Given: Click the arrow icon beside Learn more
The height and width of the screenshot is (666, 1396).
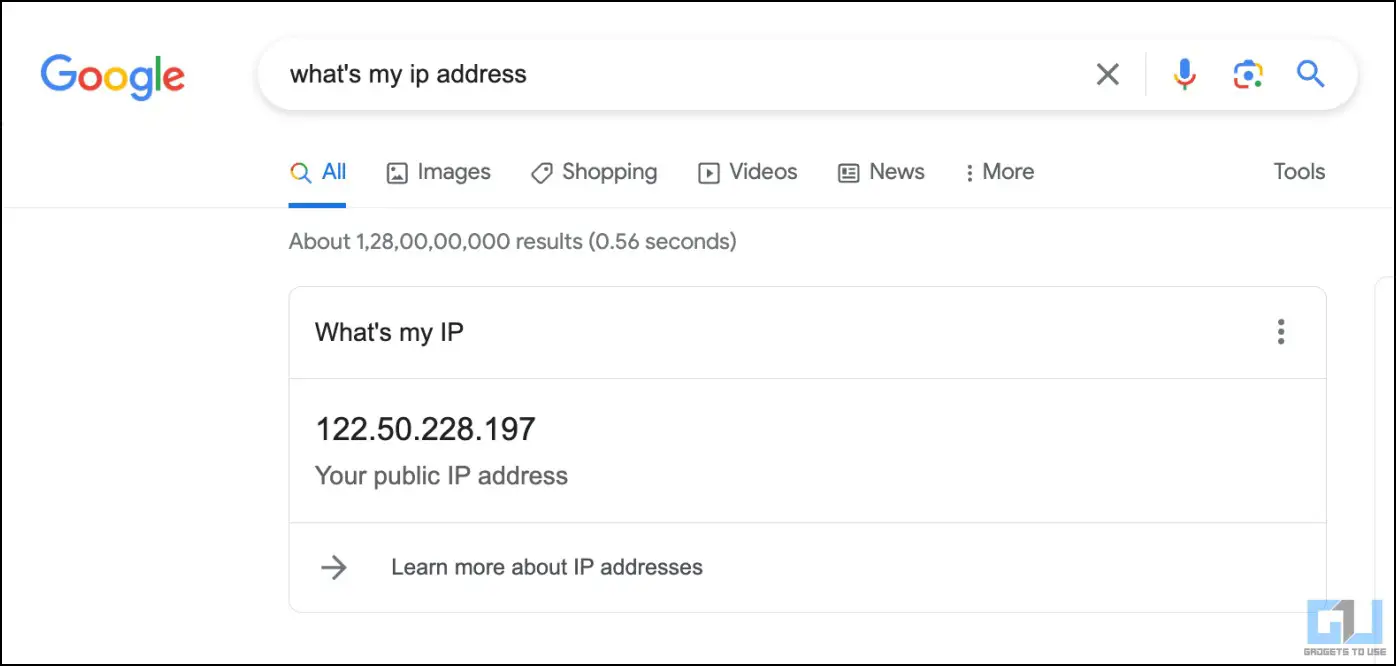Looking at the screenshot, I should point(333,568).
